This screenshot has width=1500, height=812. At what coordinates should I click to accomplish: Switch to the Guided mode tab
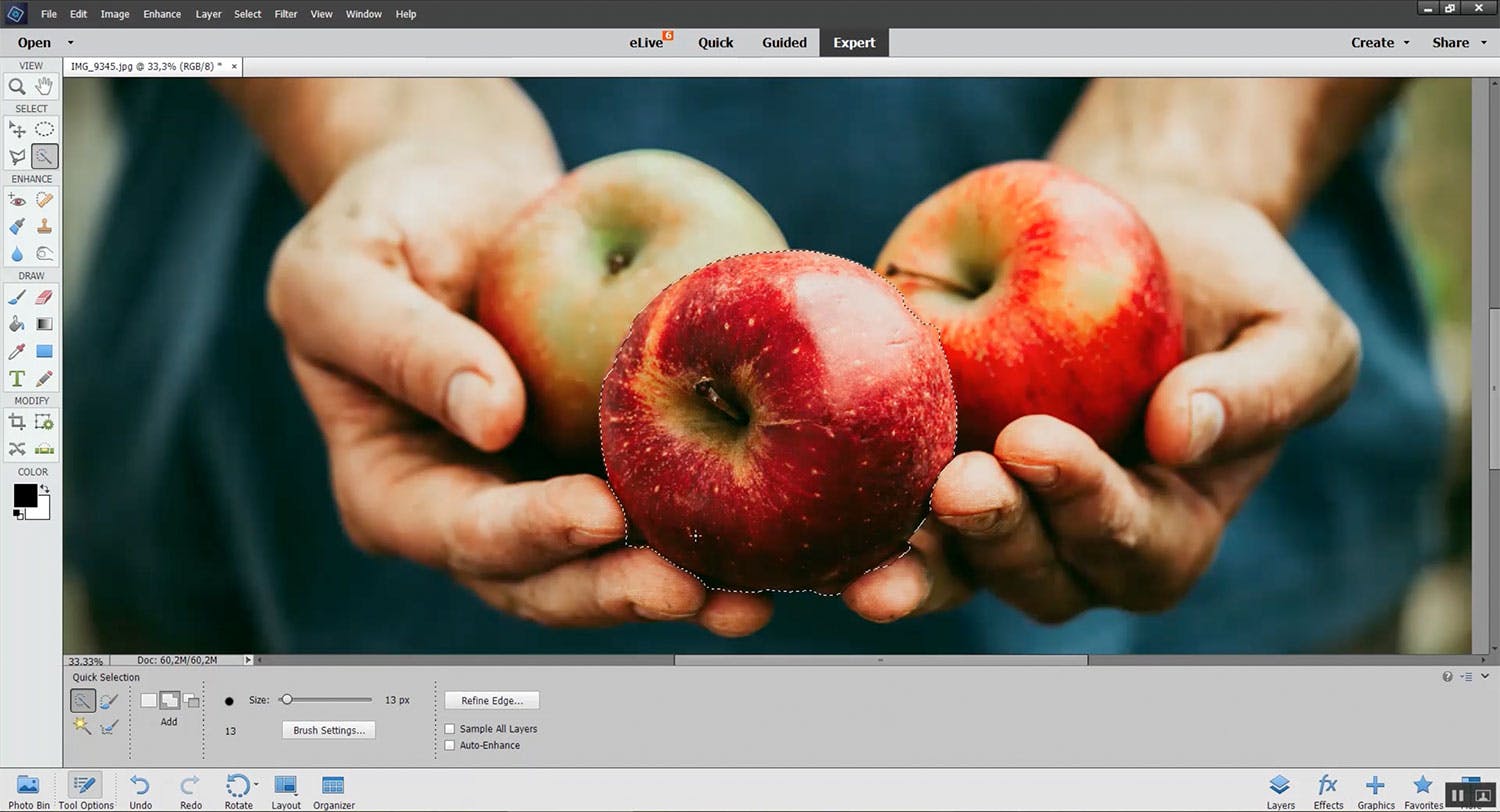(784, 42)
